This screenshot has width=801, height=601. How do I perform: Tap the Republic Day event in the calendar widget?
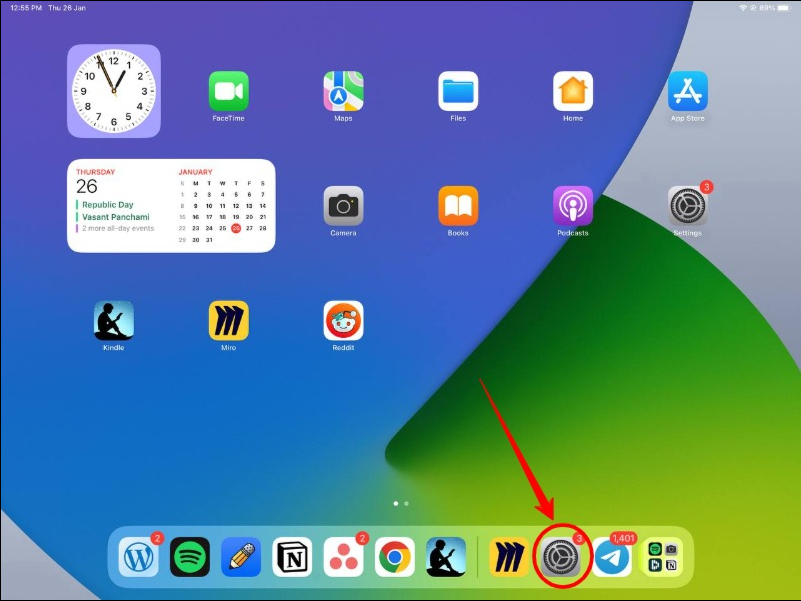(108, 205)
